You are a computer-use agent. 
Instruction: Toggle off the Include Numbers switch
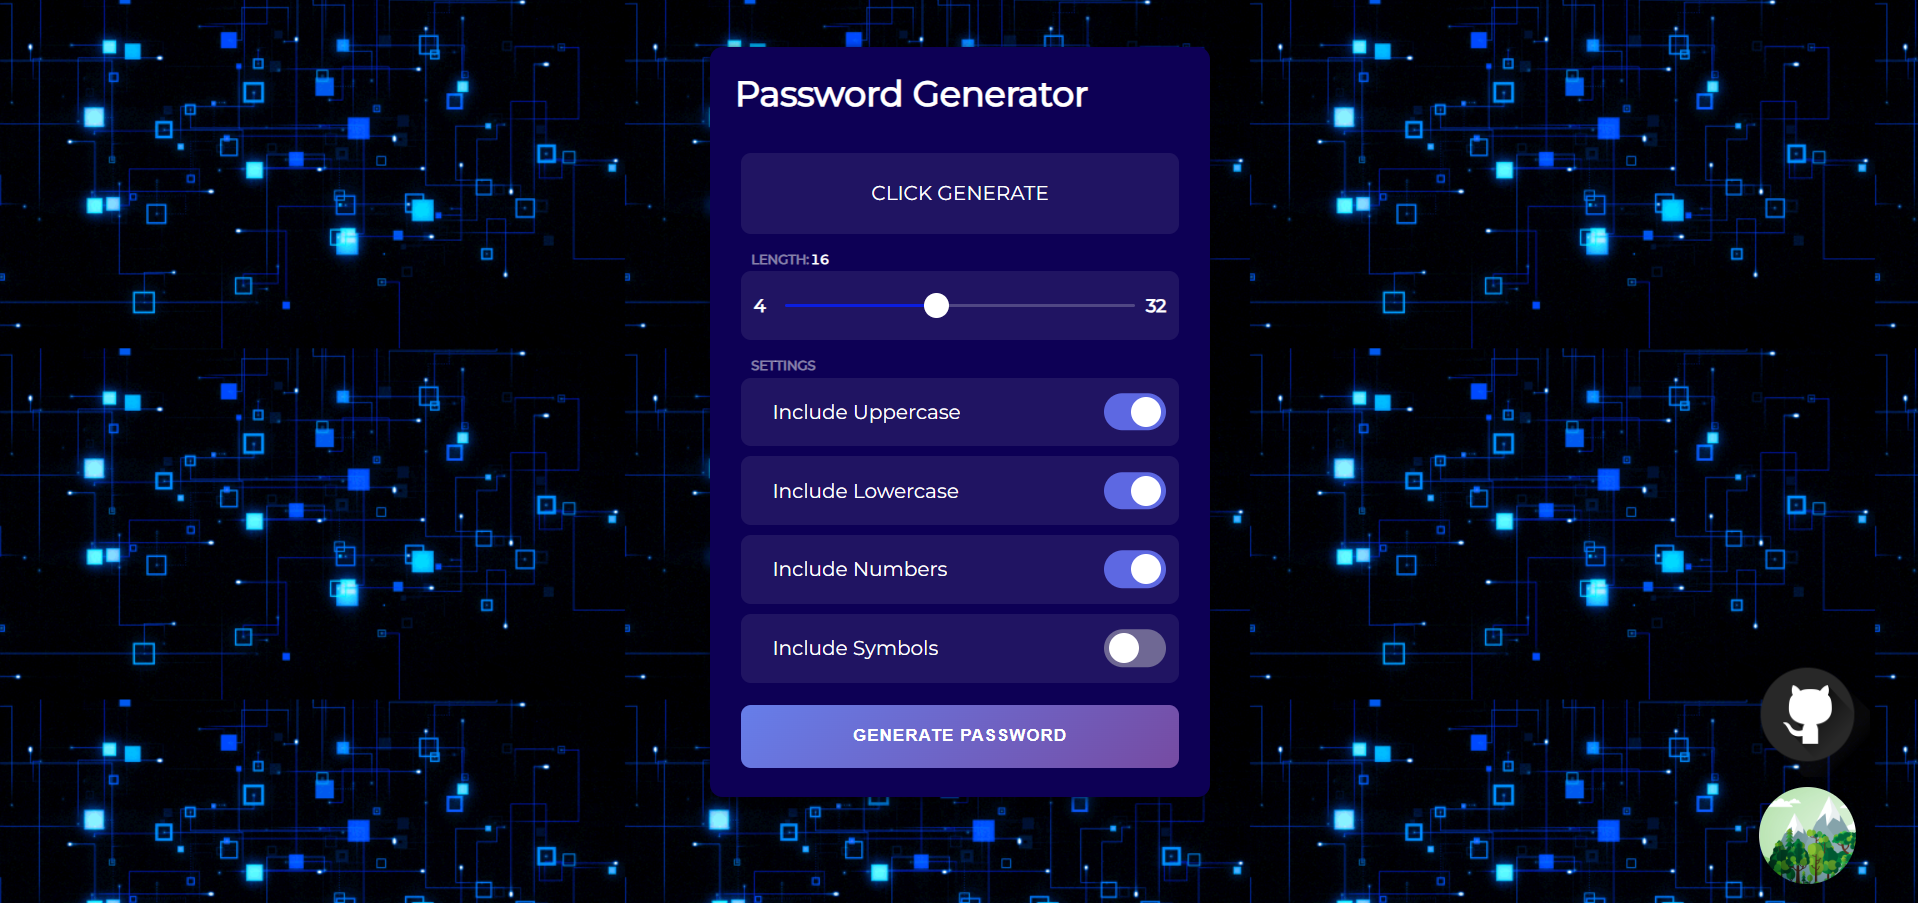(x=1134, y=569)
